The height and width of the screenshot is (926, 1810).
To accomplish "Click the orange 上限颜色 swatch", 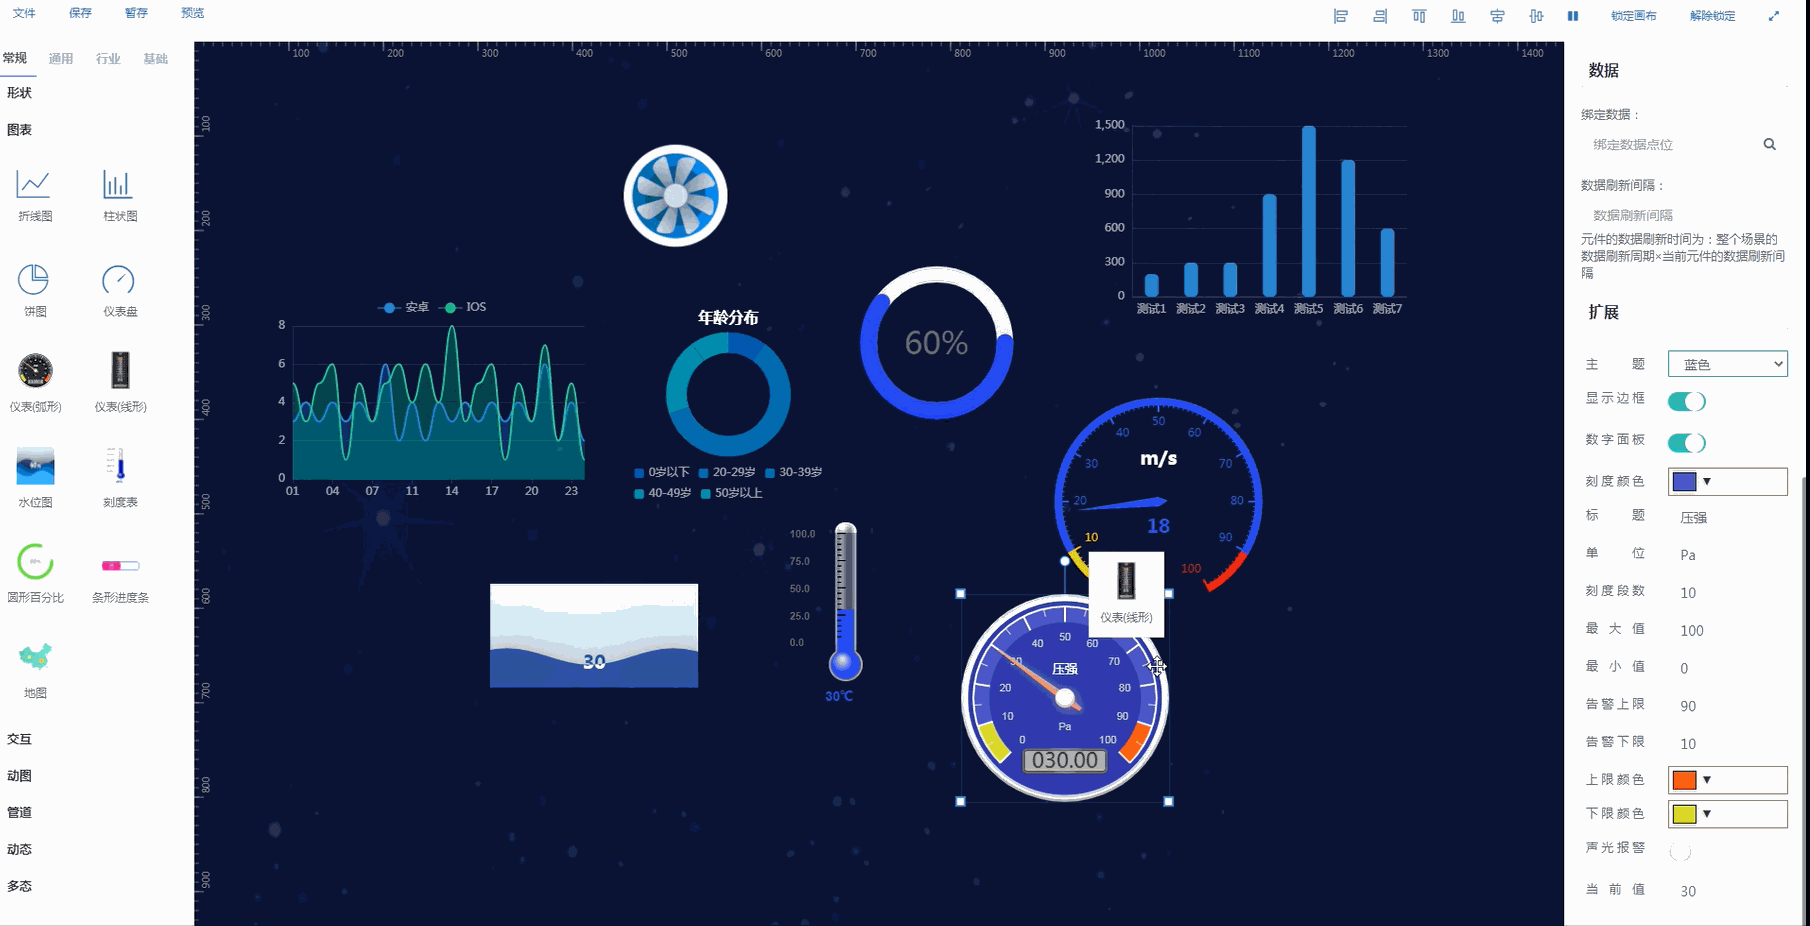I will (x=1684, y=780).
